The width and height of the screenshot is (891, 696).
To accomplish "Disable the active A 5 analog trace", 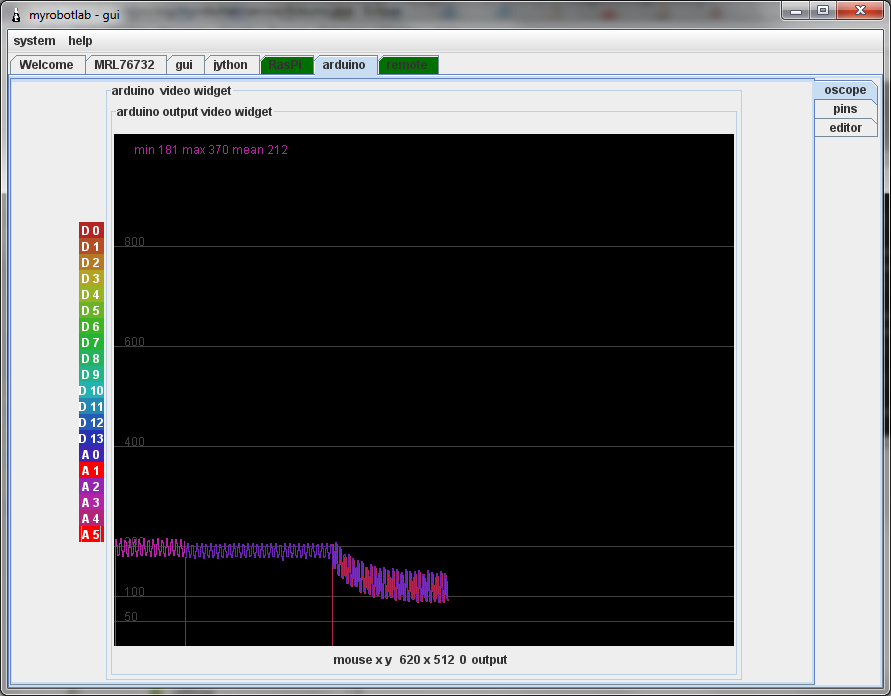I will (91, 534).
